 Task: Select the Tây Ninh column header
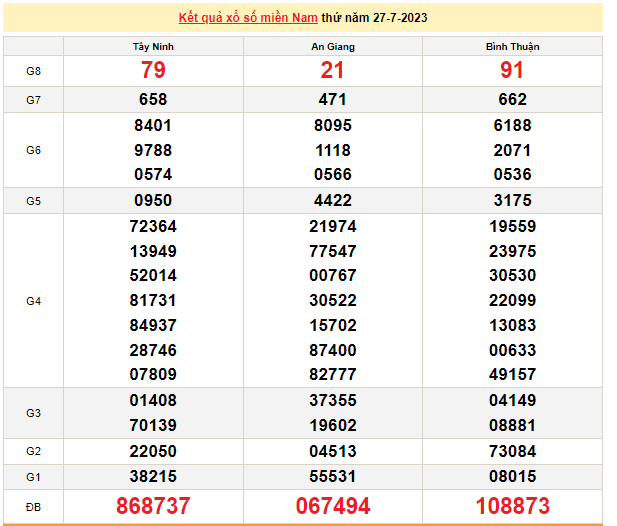(153, 46)
